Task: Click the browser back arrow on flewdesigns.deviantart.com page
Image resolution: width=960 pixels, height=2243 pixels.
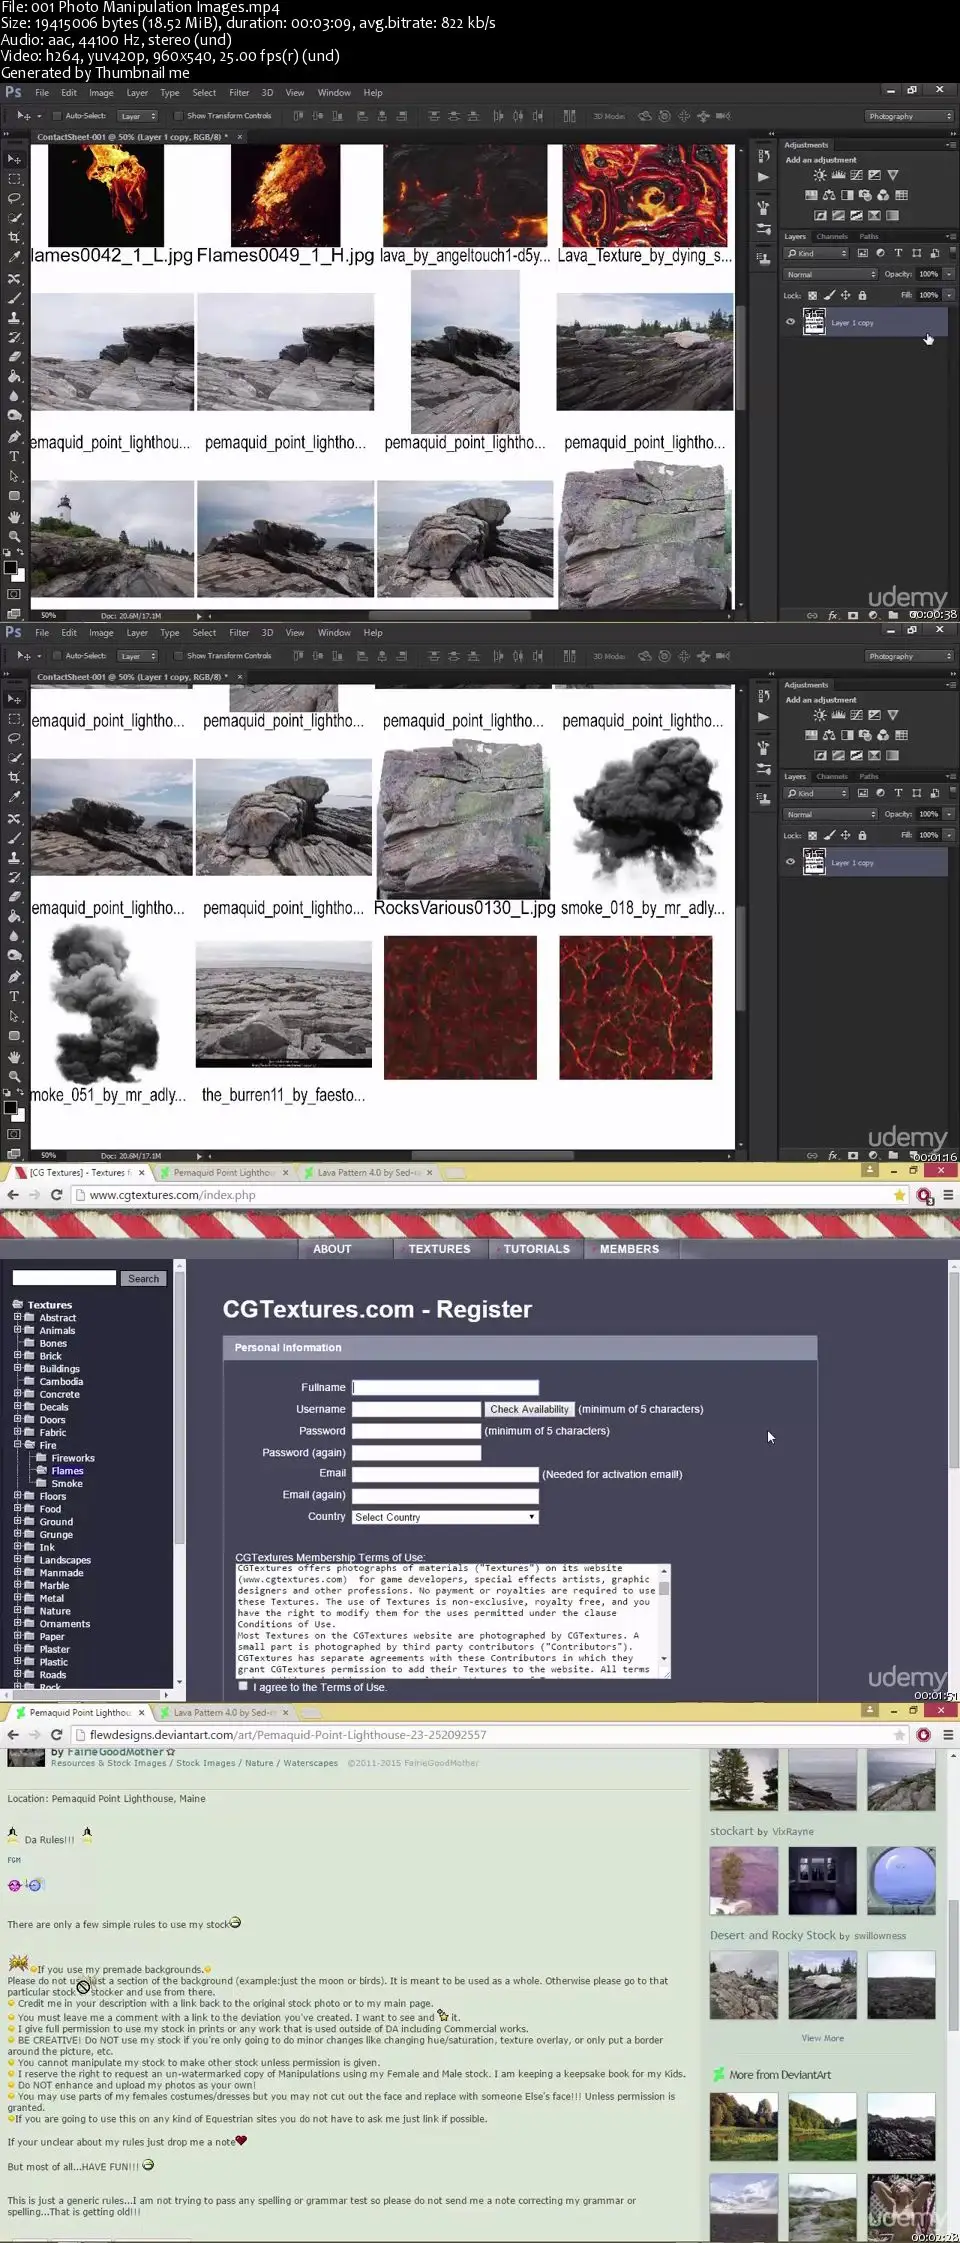Action: (13, 1735)
